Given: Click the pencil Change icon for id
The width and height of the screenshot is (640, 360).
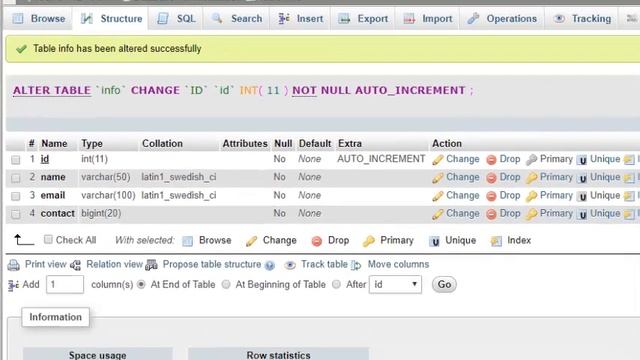Looking at the screenshot, I should [x=438, y=160].
